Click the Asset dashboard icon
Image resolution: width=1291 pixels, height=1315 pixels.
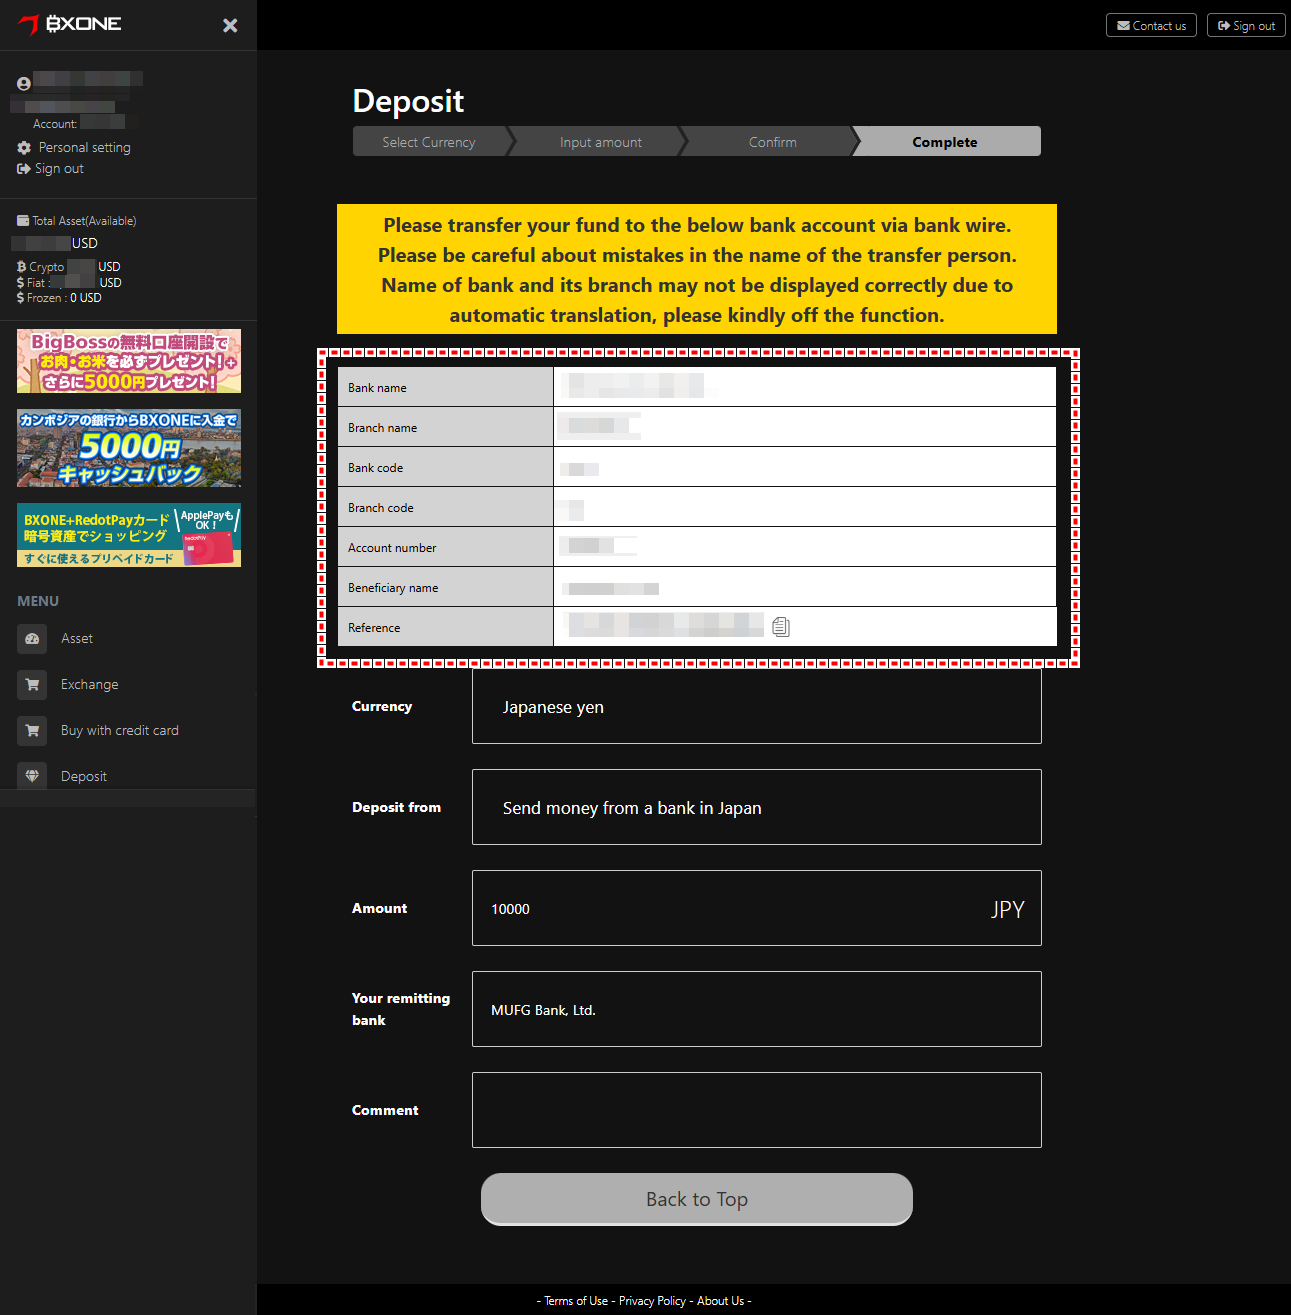pos(32,639)
